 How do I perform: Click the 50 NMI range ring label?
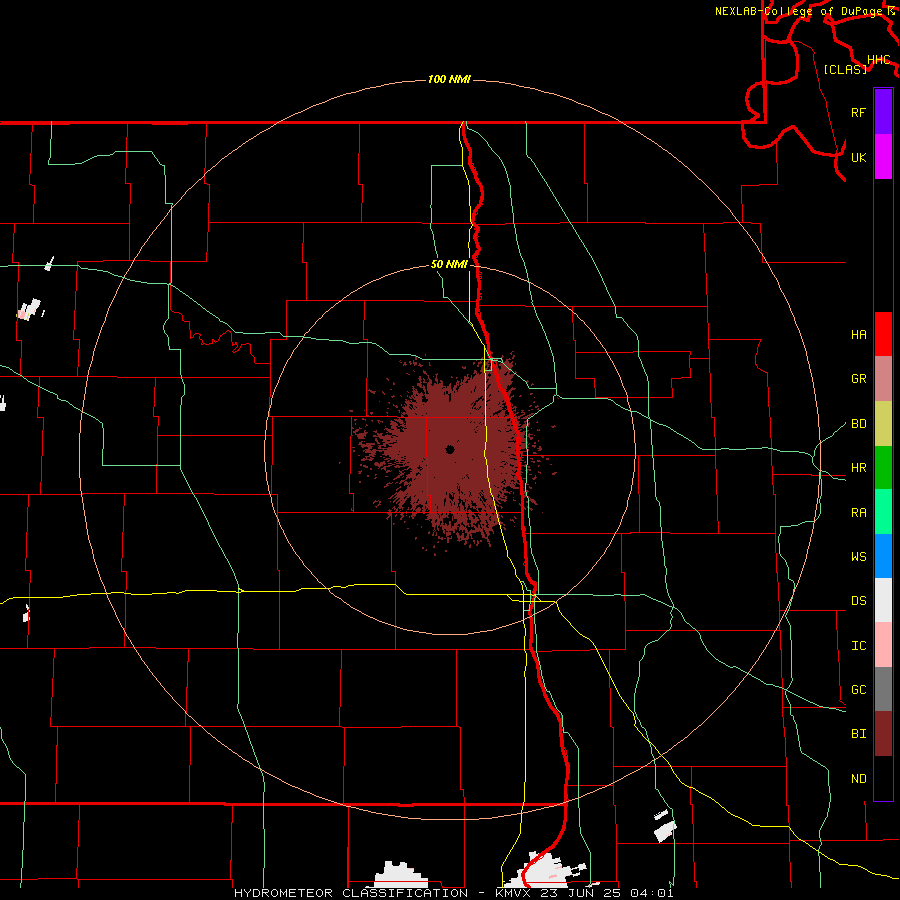[x=449, y=264]
